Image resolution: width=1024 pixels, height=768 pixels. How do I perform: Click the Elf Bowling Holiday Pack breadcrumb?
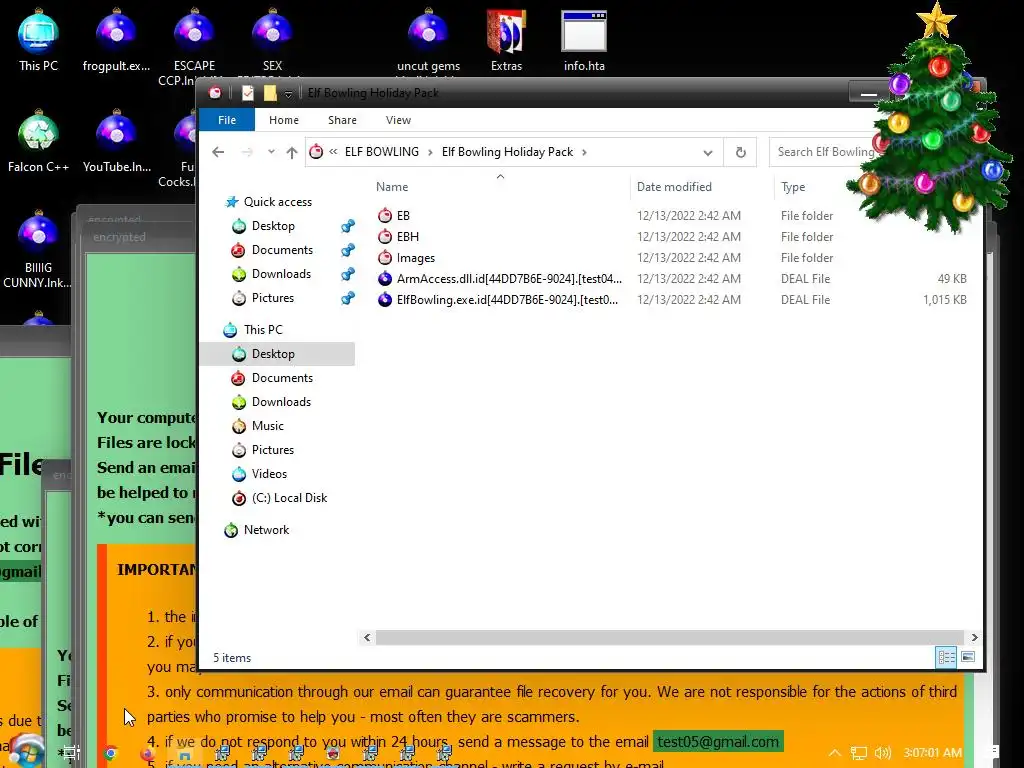click(507, 152)
